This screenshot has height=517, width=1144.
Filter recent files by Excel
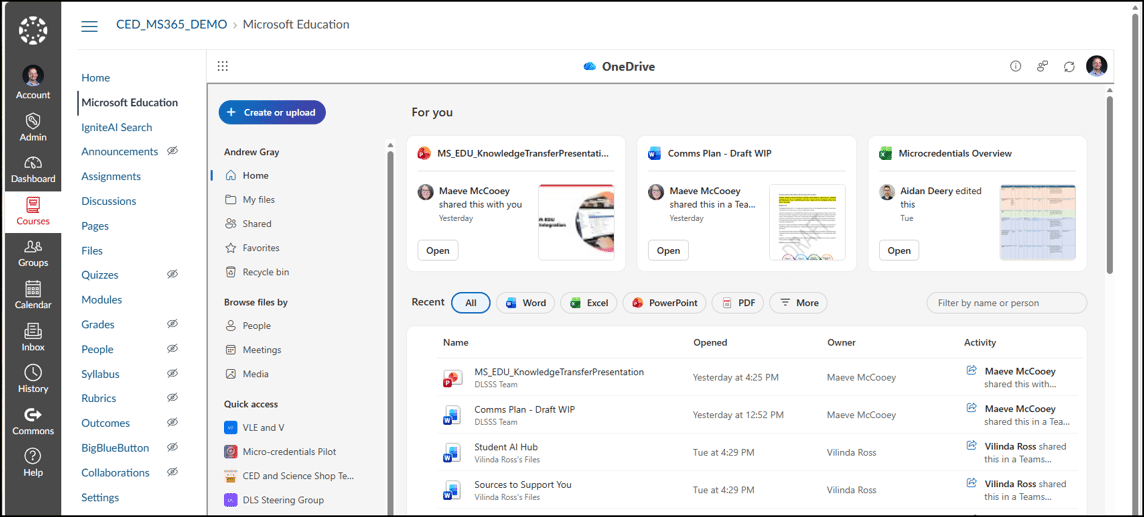pyautogui.click(x=589, y=303)
